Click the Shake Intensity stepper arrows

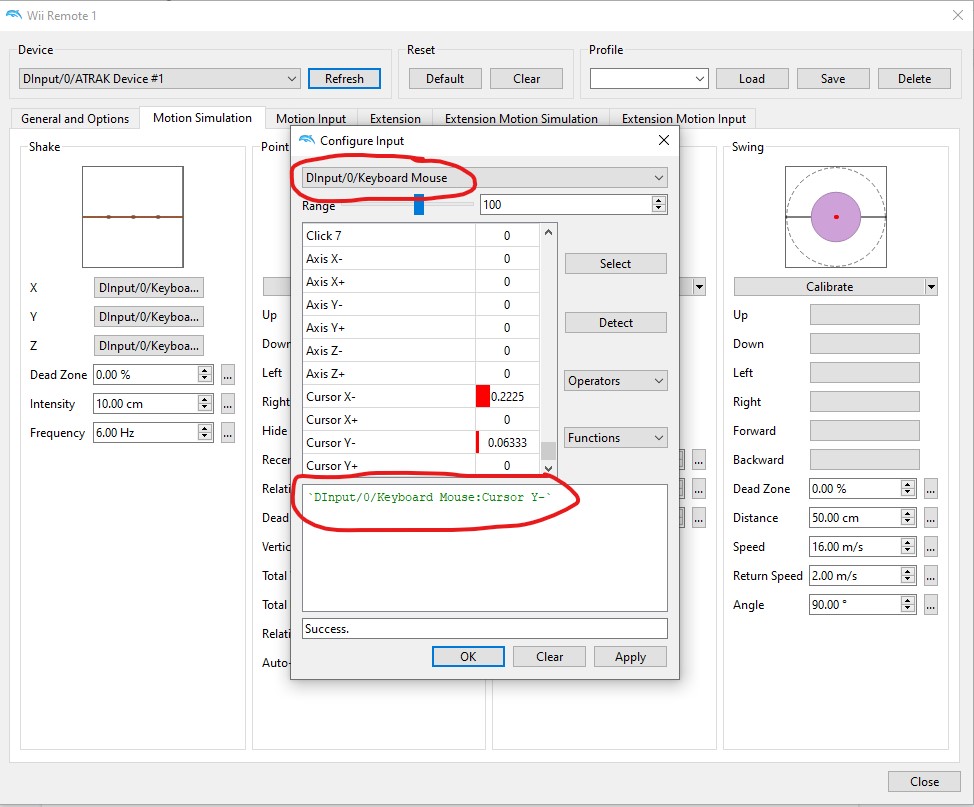(205, 404)
